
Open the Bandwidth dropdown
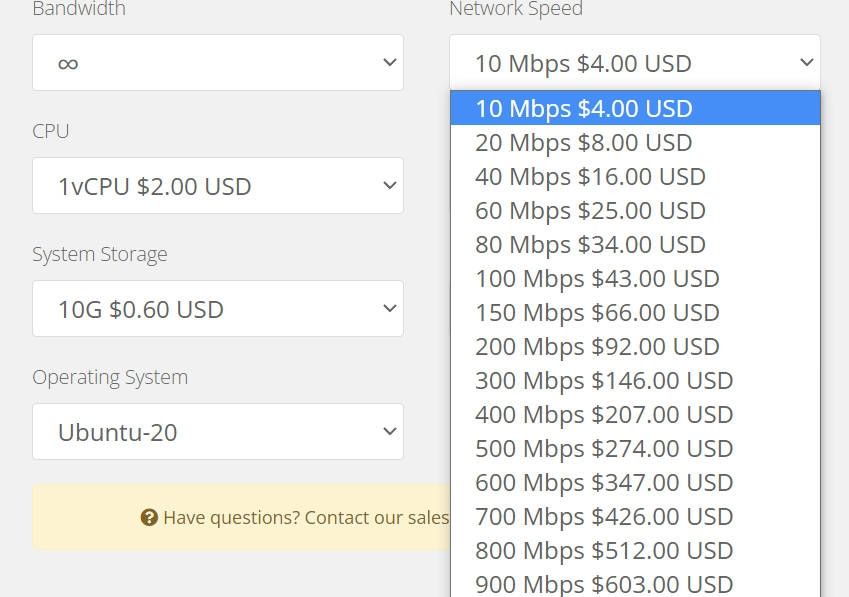218,63
